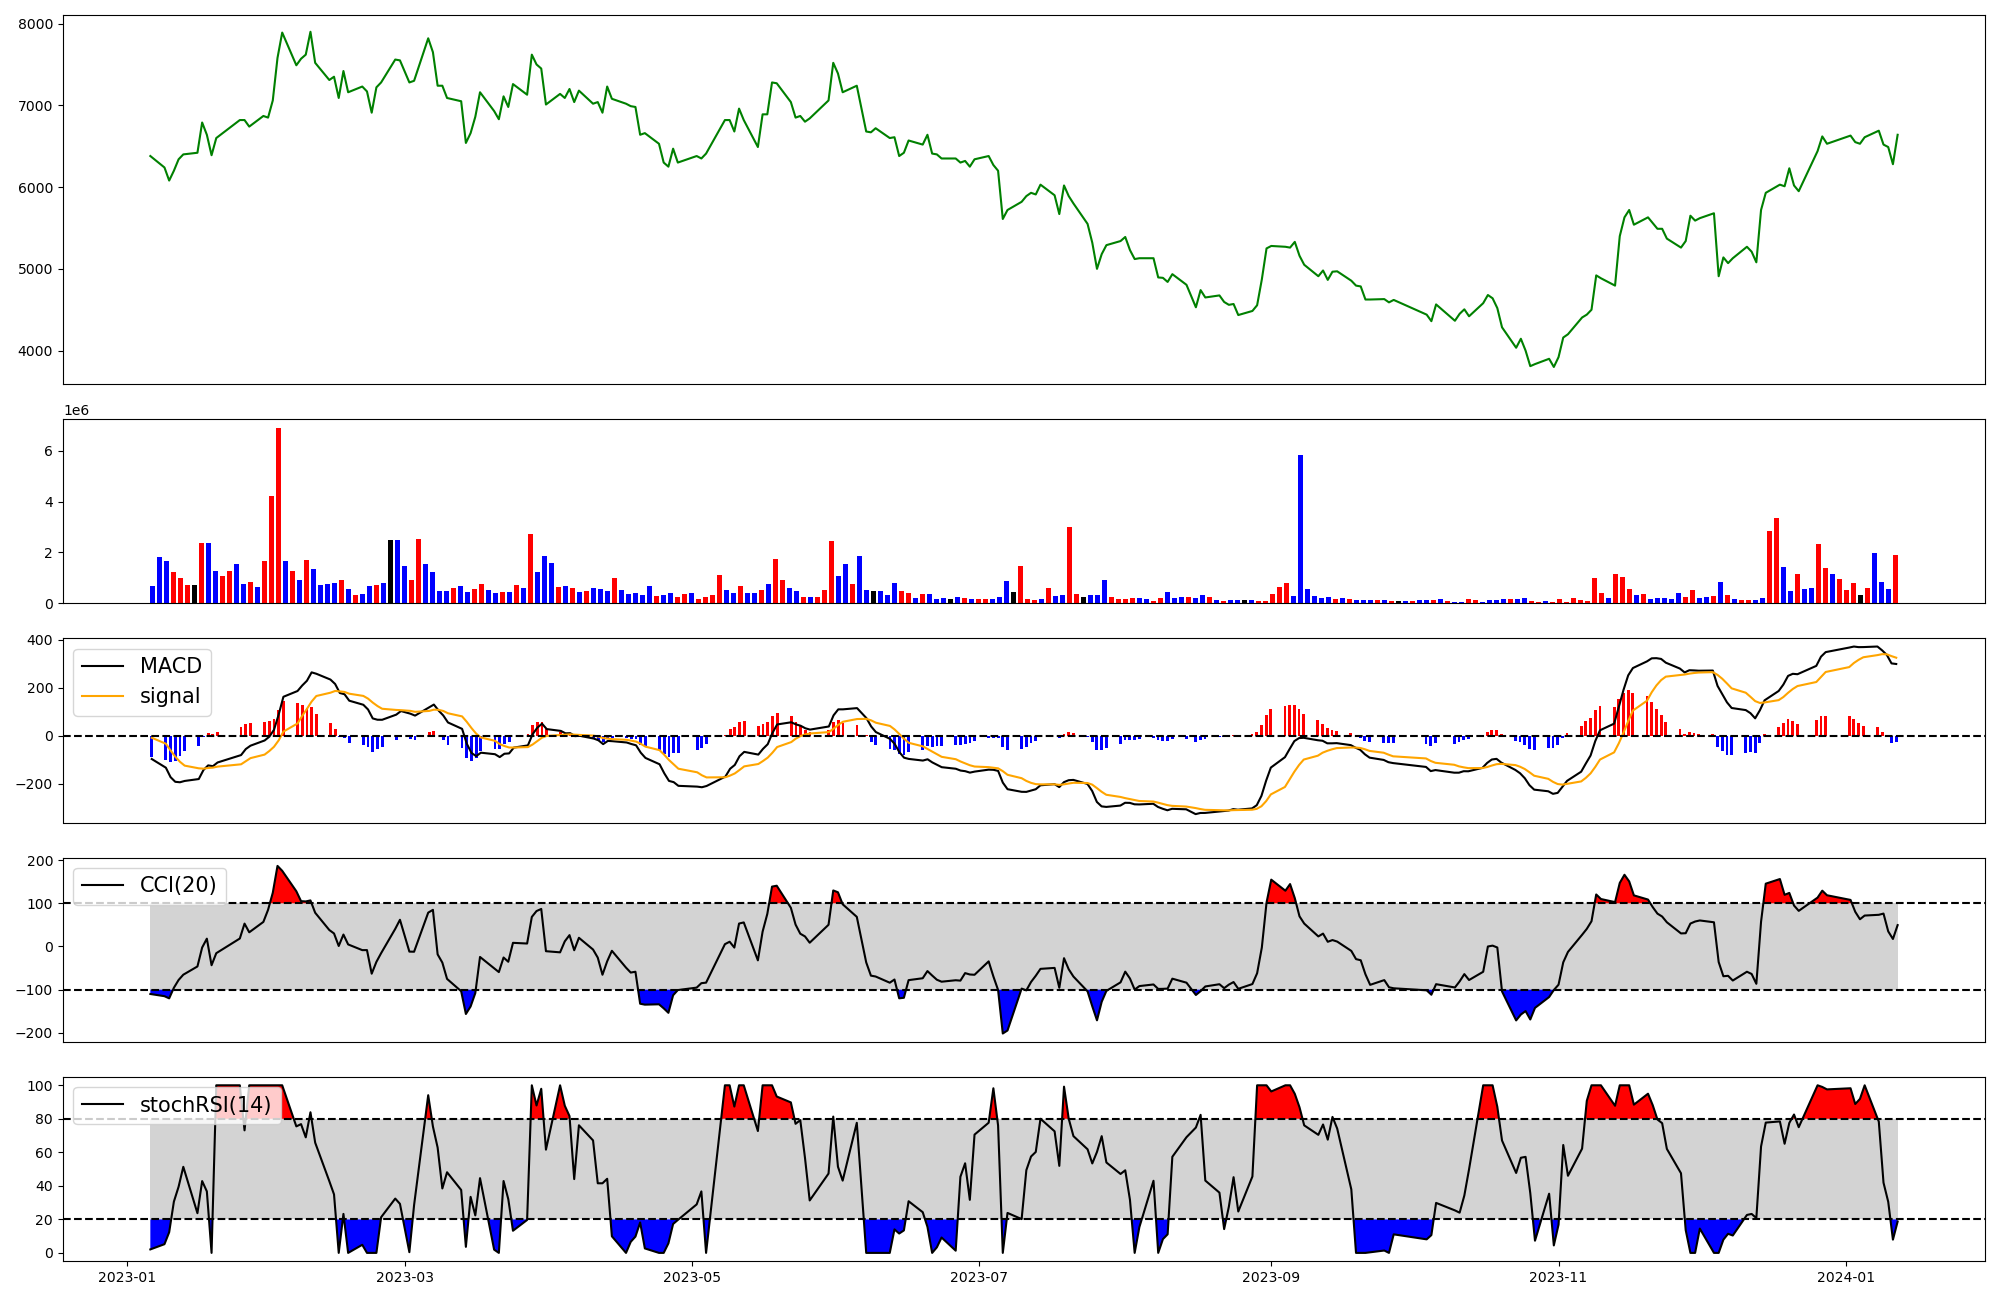2000x1300 pixels.
Task: Click the 2023-05 x-axis date label
Action: (x=692, y=1277)
